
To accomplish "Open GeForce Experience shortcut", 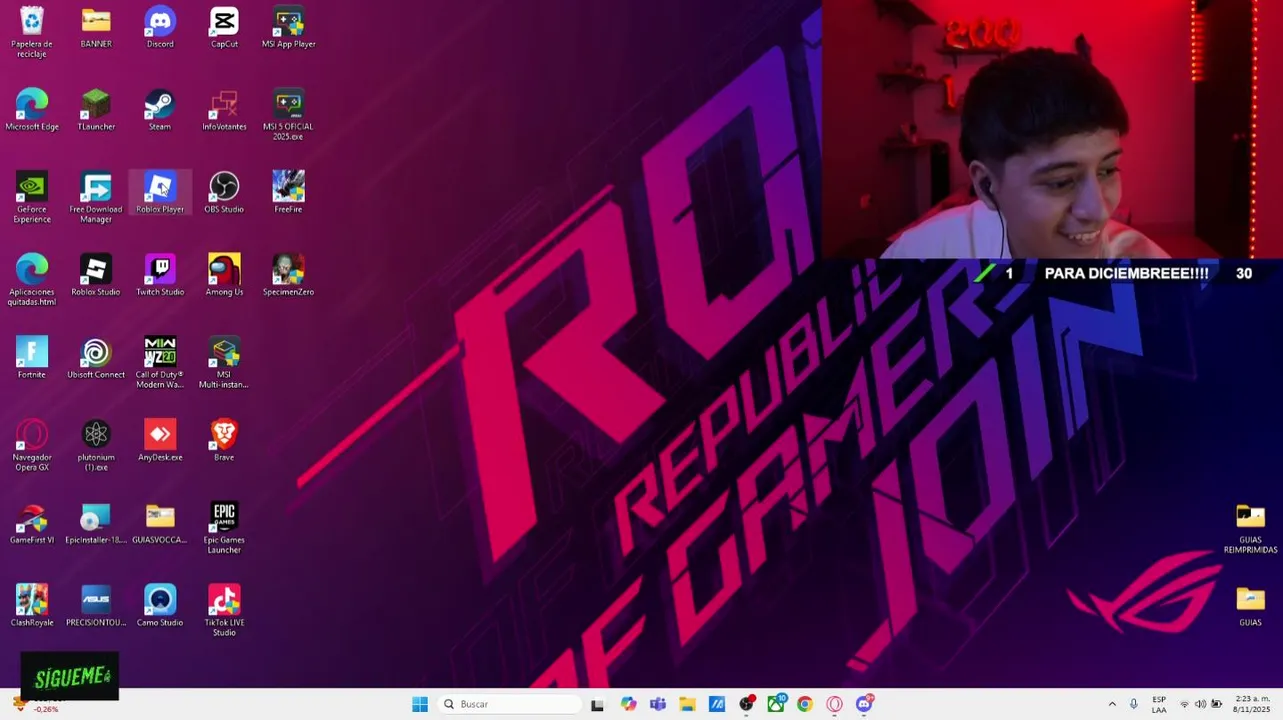I will (x=32, y=197).
